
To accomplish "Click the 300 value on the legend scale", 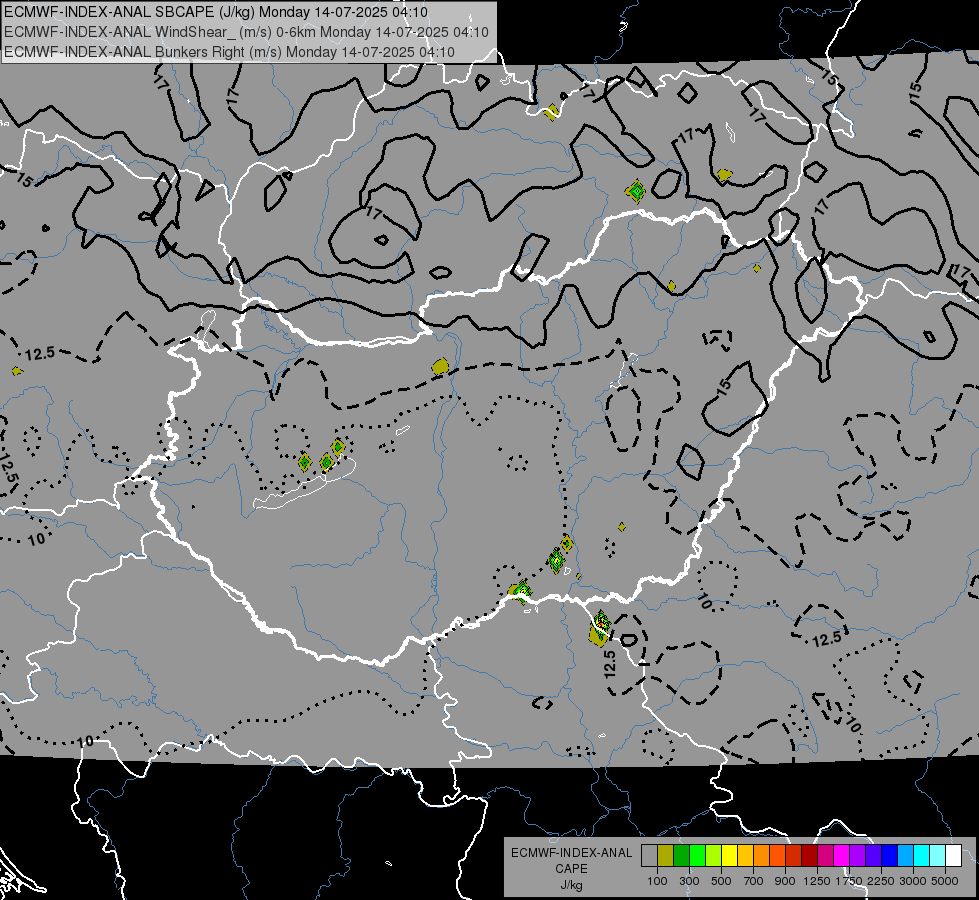I will pyautogui.click(x=689, y=881).
